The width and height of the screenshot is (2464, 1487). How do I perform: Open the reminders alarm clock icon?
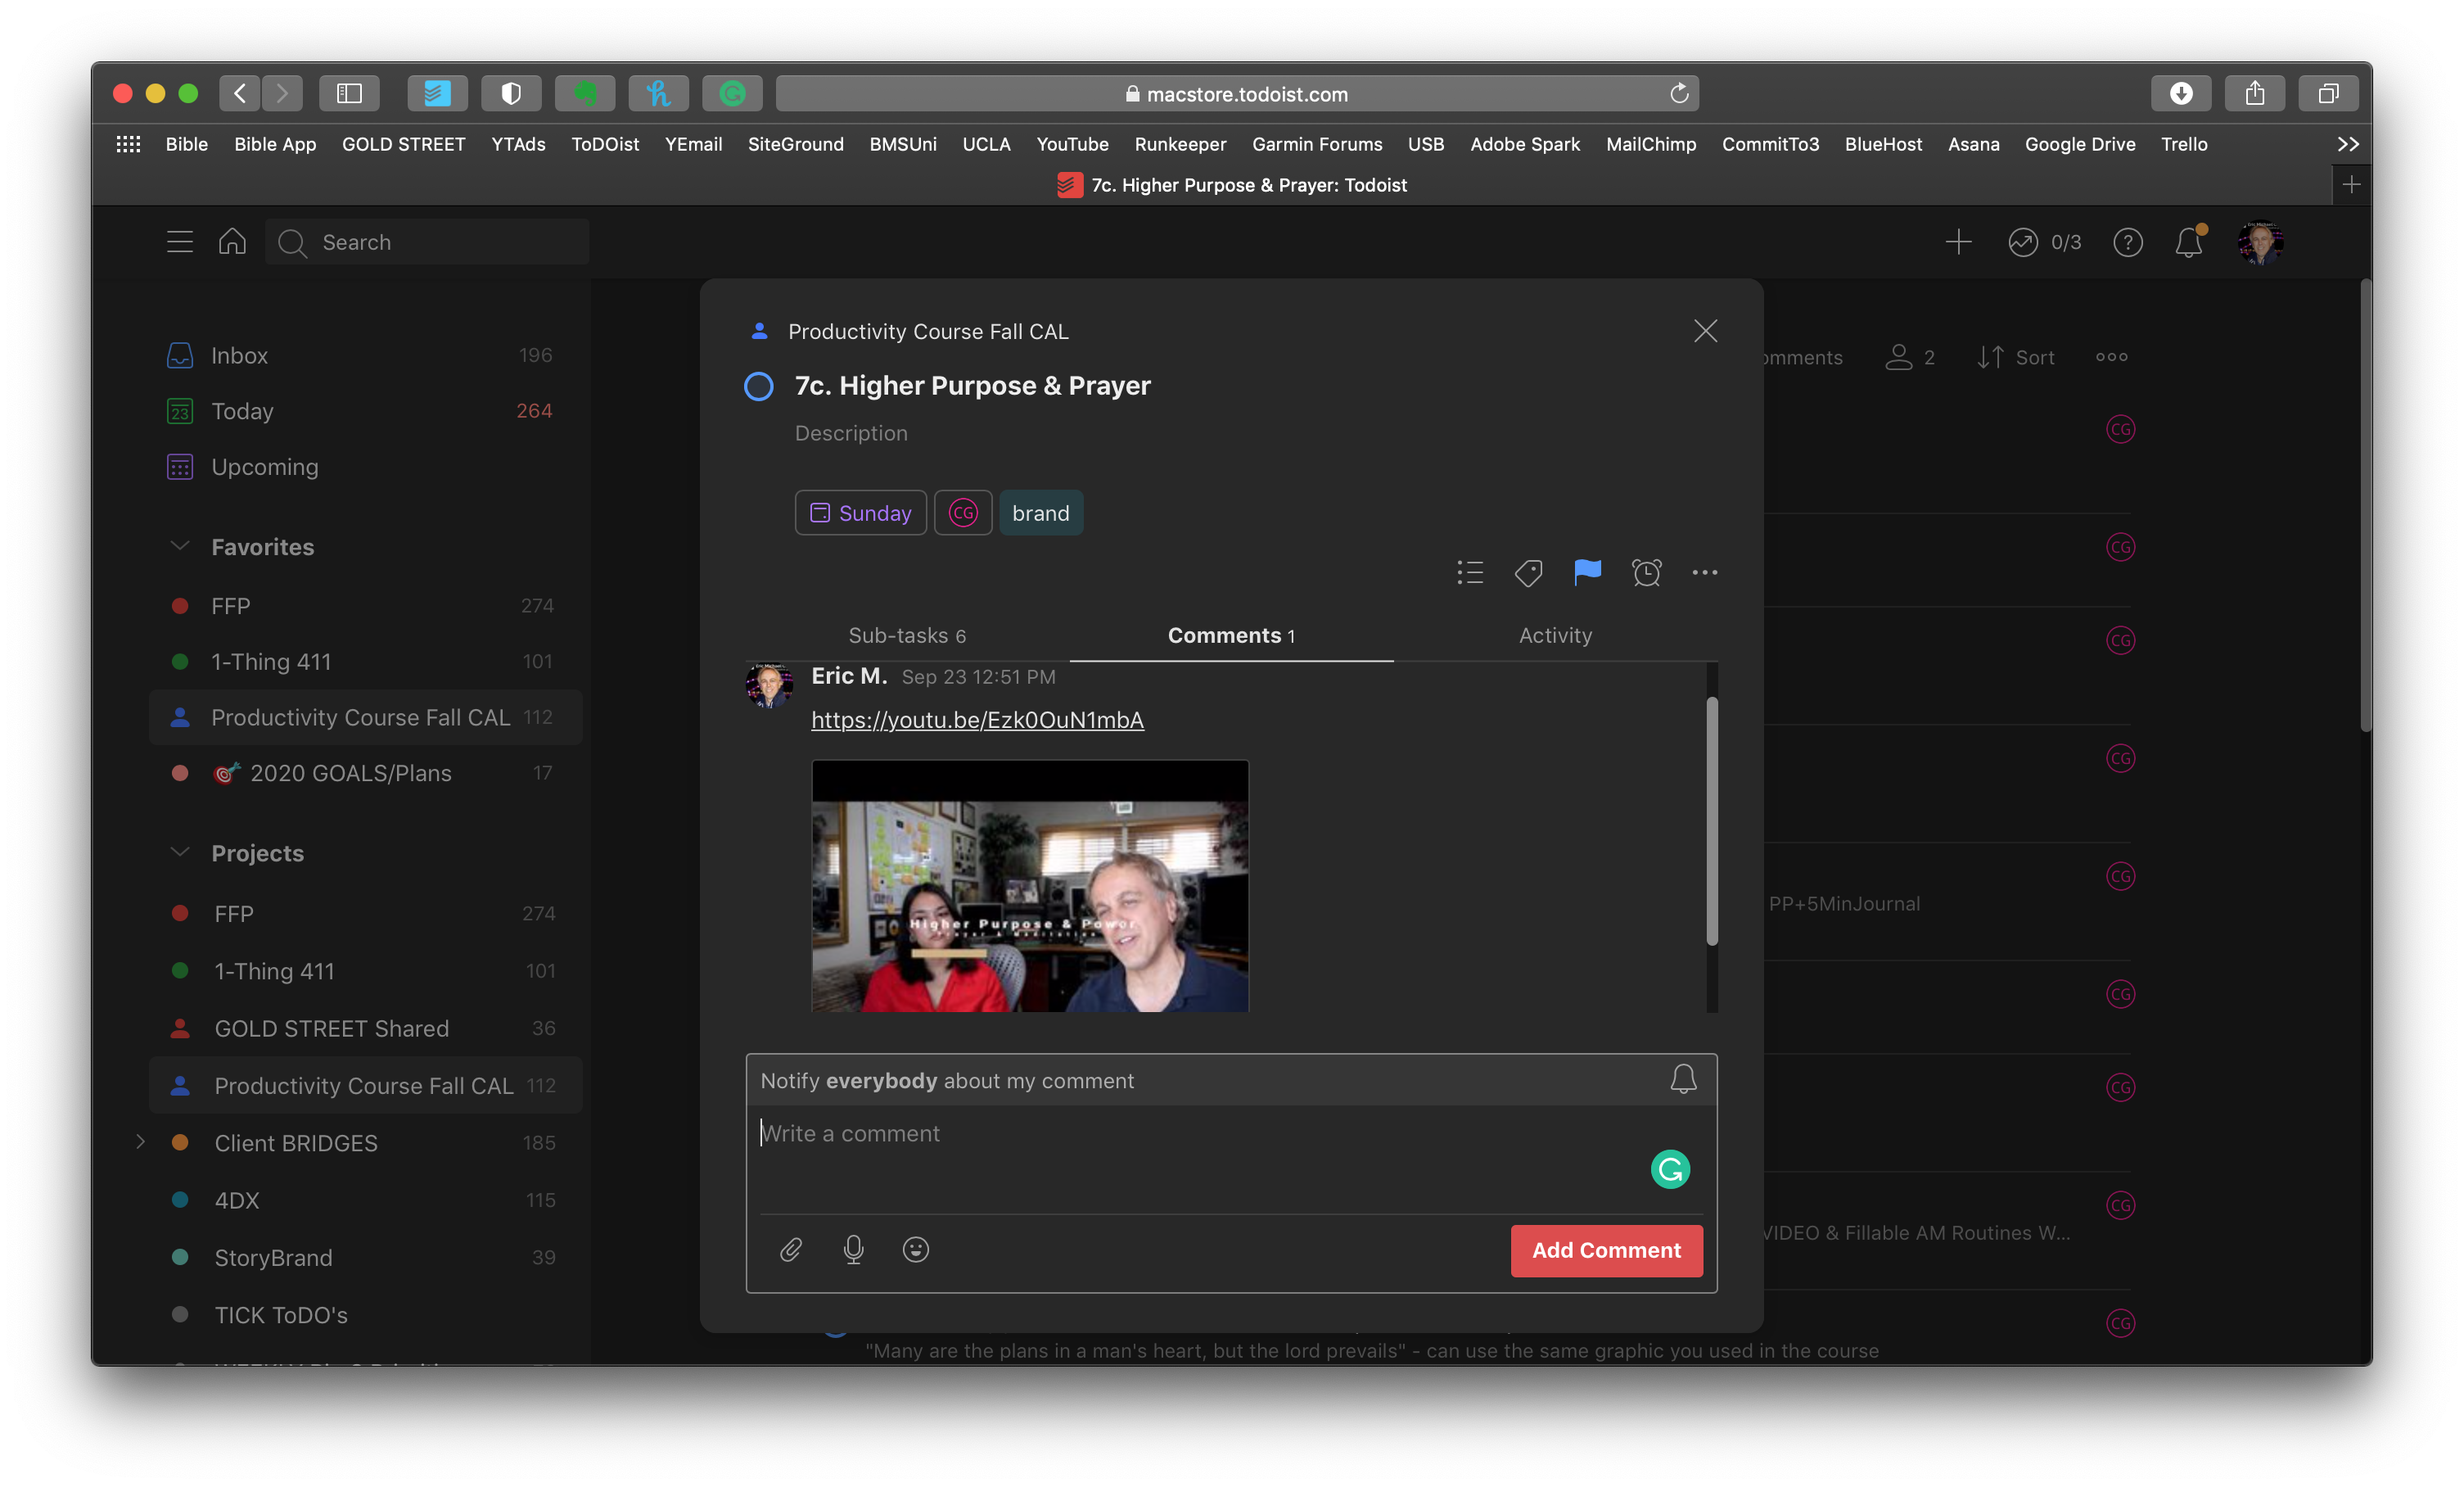[x=1646, y=572]
